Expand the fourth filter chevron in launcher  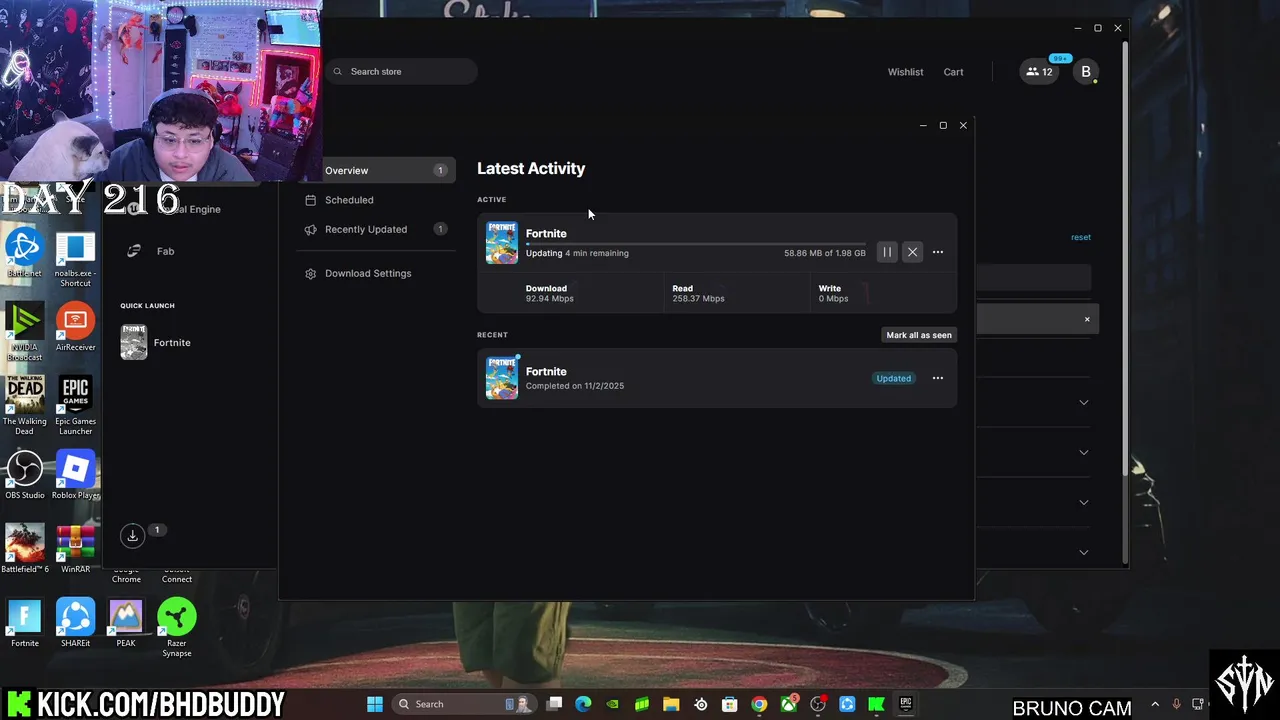pyautogui.click(x=1083, y=552)
